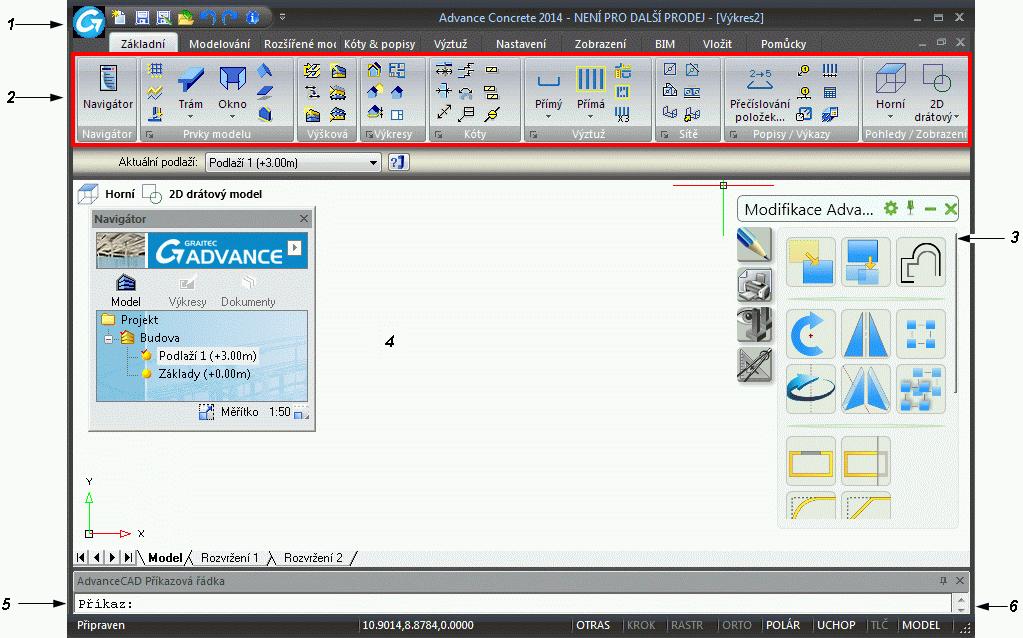1023x638 pixels.
Task: Click the Save disk icon in quick access toolbar
Action: [142, 17]
